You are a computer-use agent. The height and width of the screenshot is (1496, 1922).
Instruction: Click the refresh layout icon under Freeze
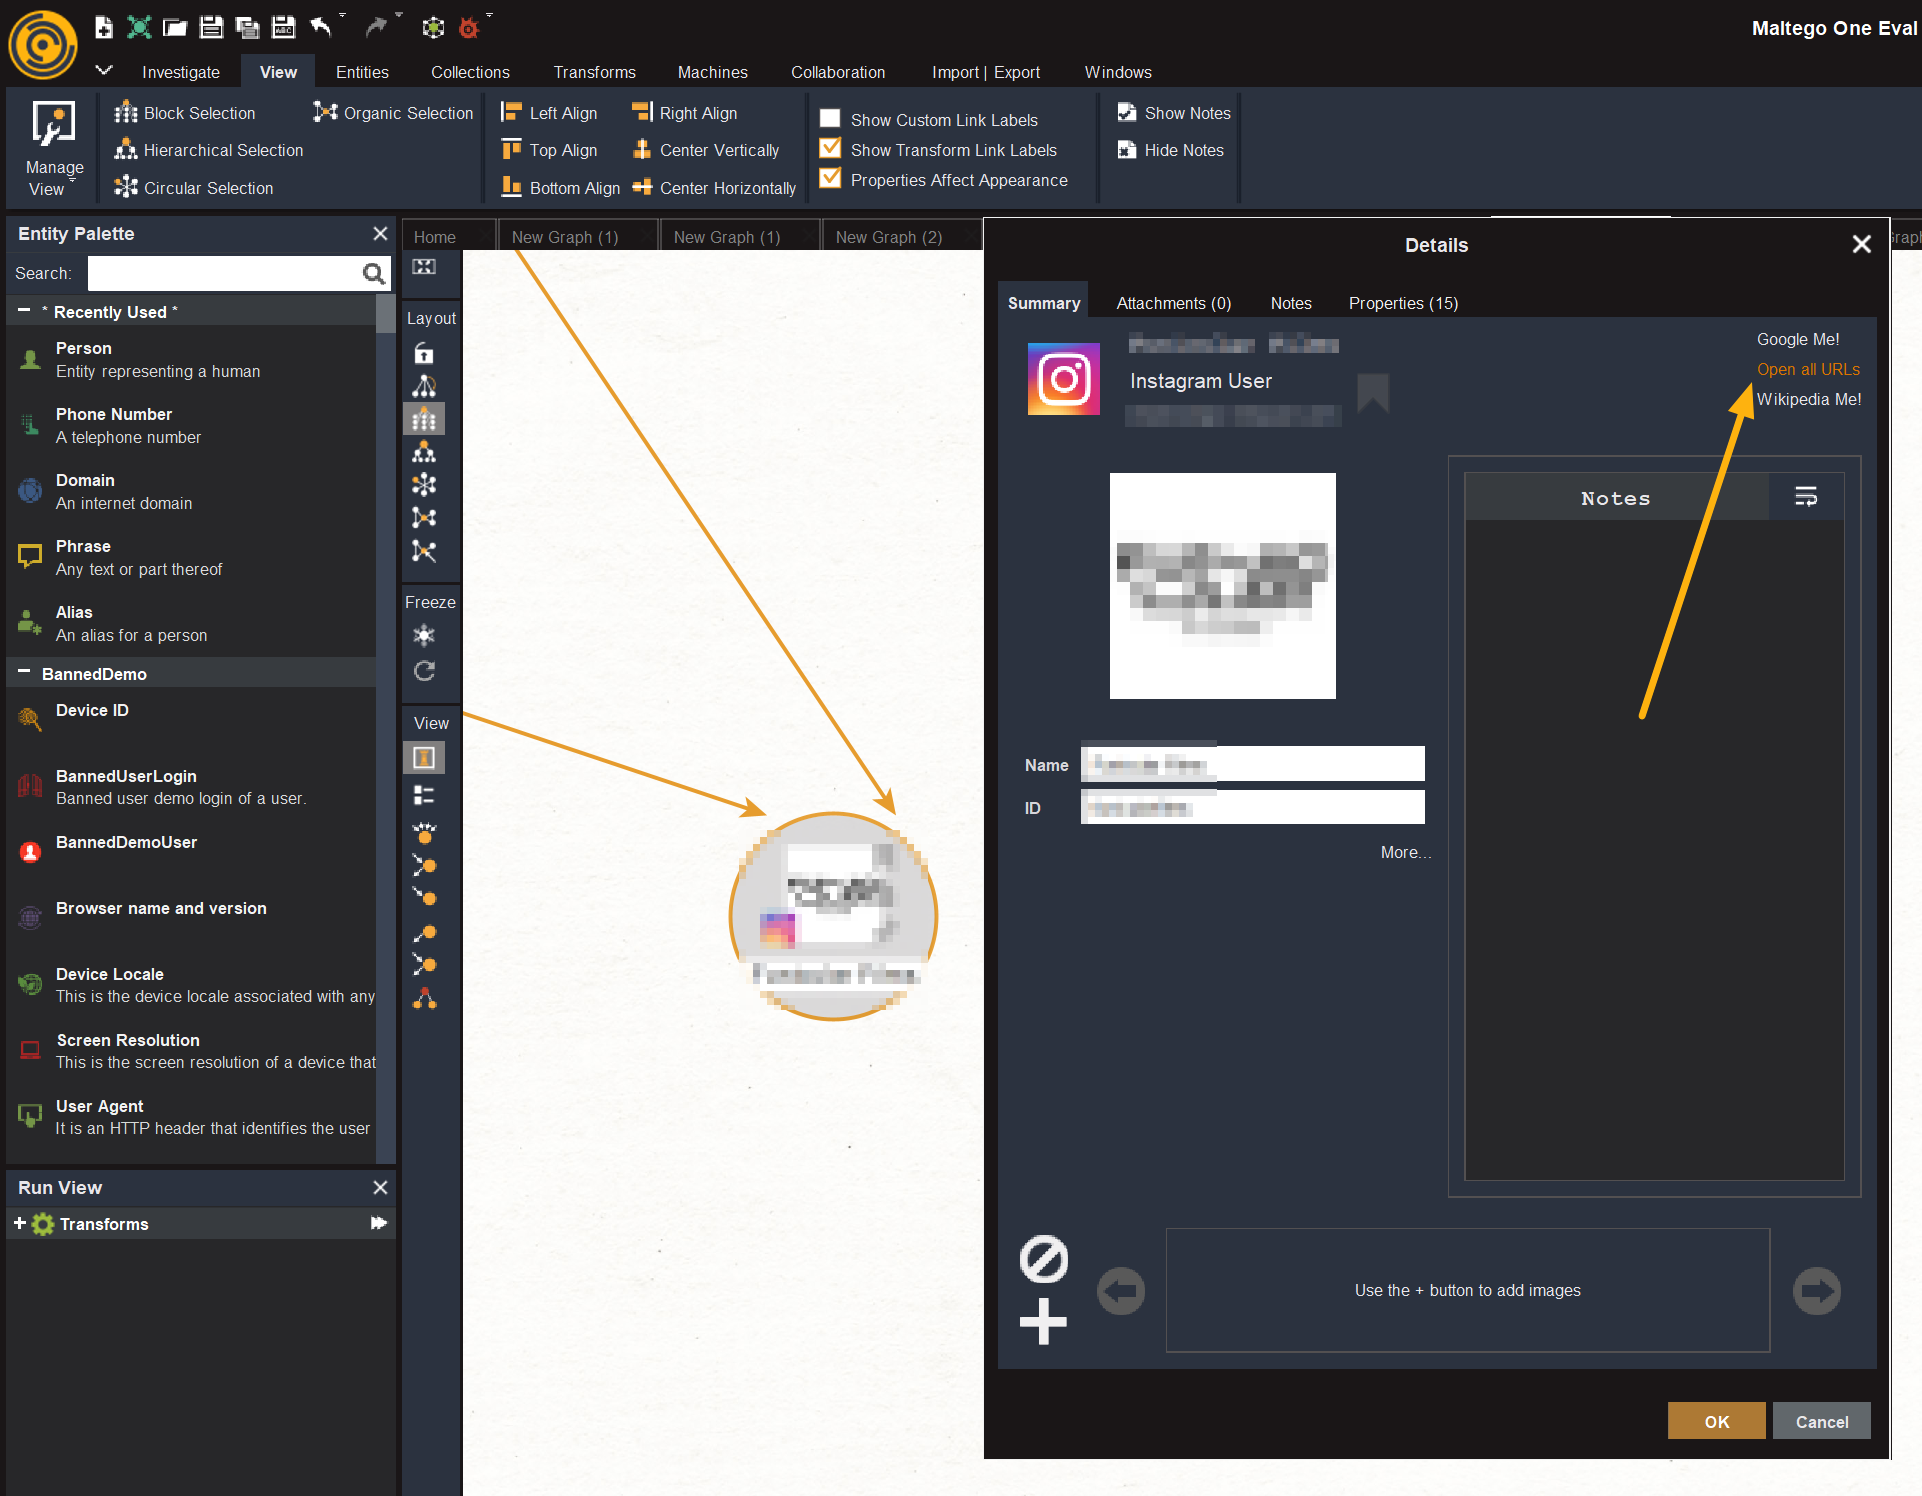(x=424, y=671)
